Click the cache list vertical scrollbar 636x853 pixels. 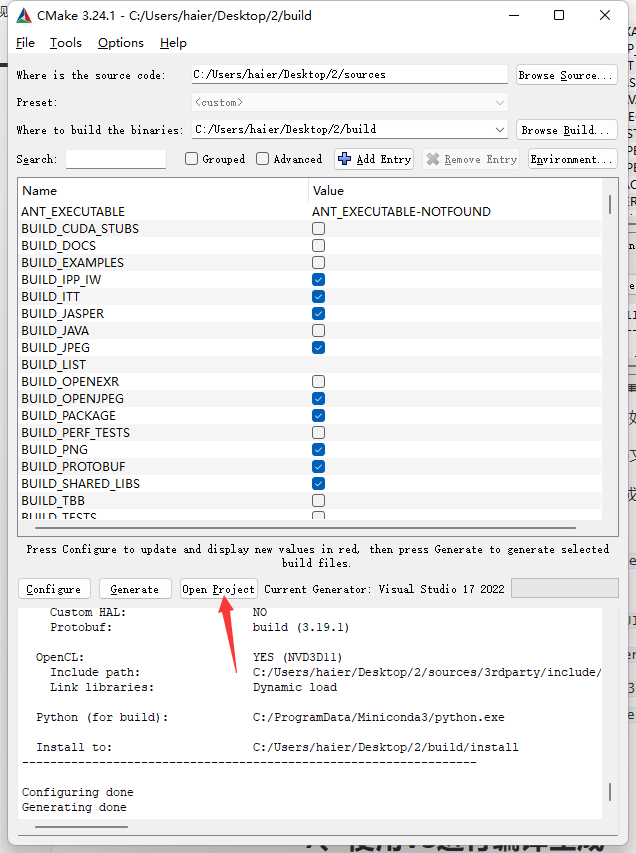tap(610, 205)
